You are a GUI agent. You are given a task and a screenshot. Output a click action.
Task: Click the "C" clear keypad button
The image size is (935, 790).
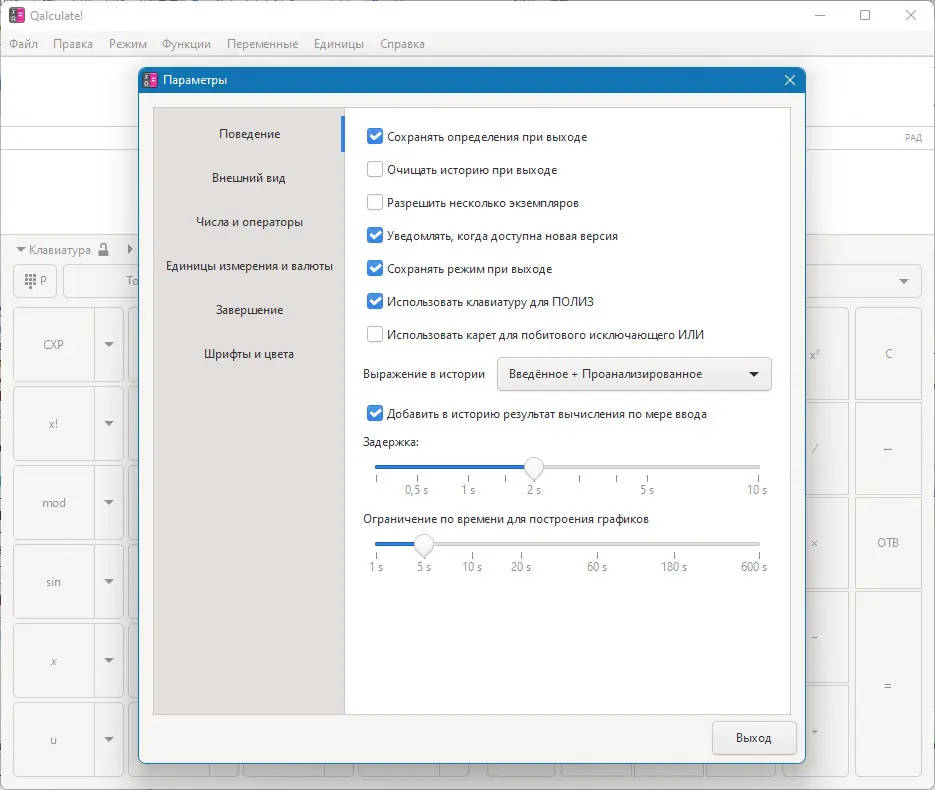tap(888, 354)
